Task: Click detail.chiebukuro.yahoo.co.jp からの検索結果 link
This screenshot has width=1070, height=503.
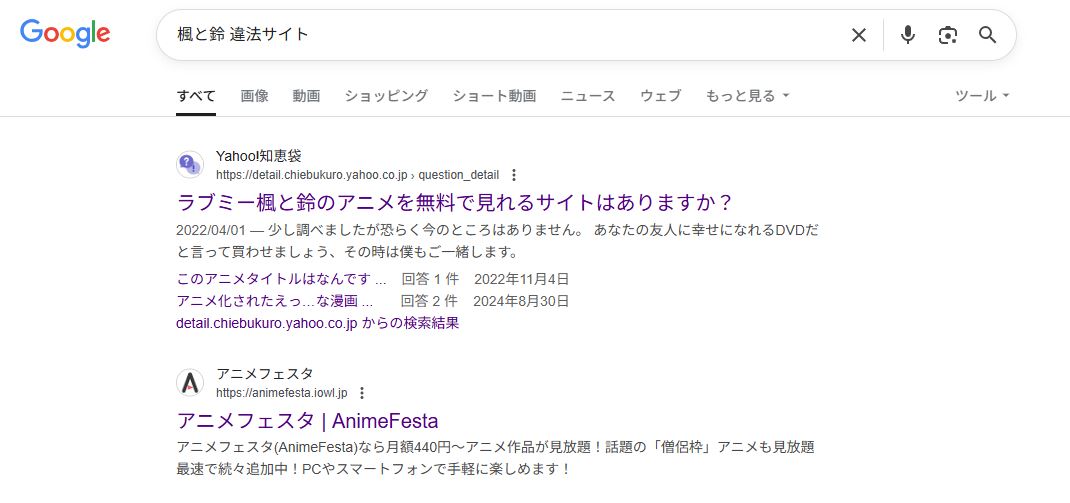Action: 317,323
